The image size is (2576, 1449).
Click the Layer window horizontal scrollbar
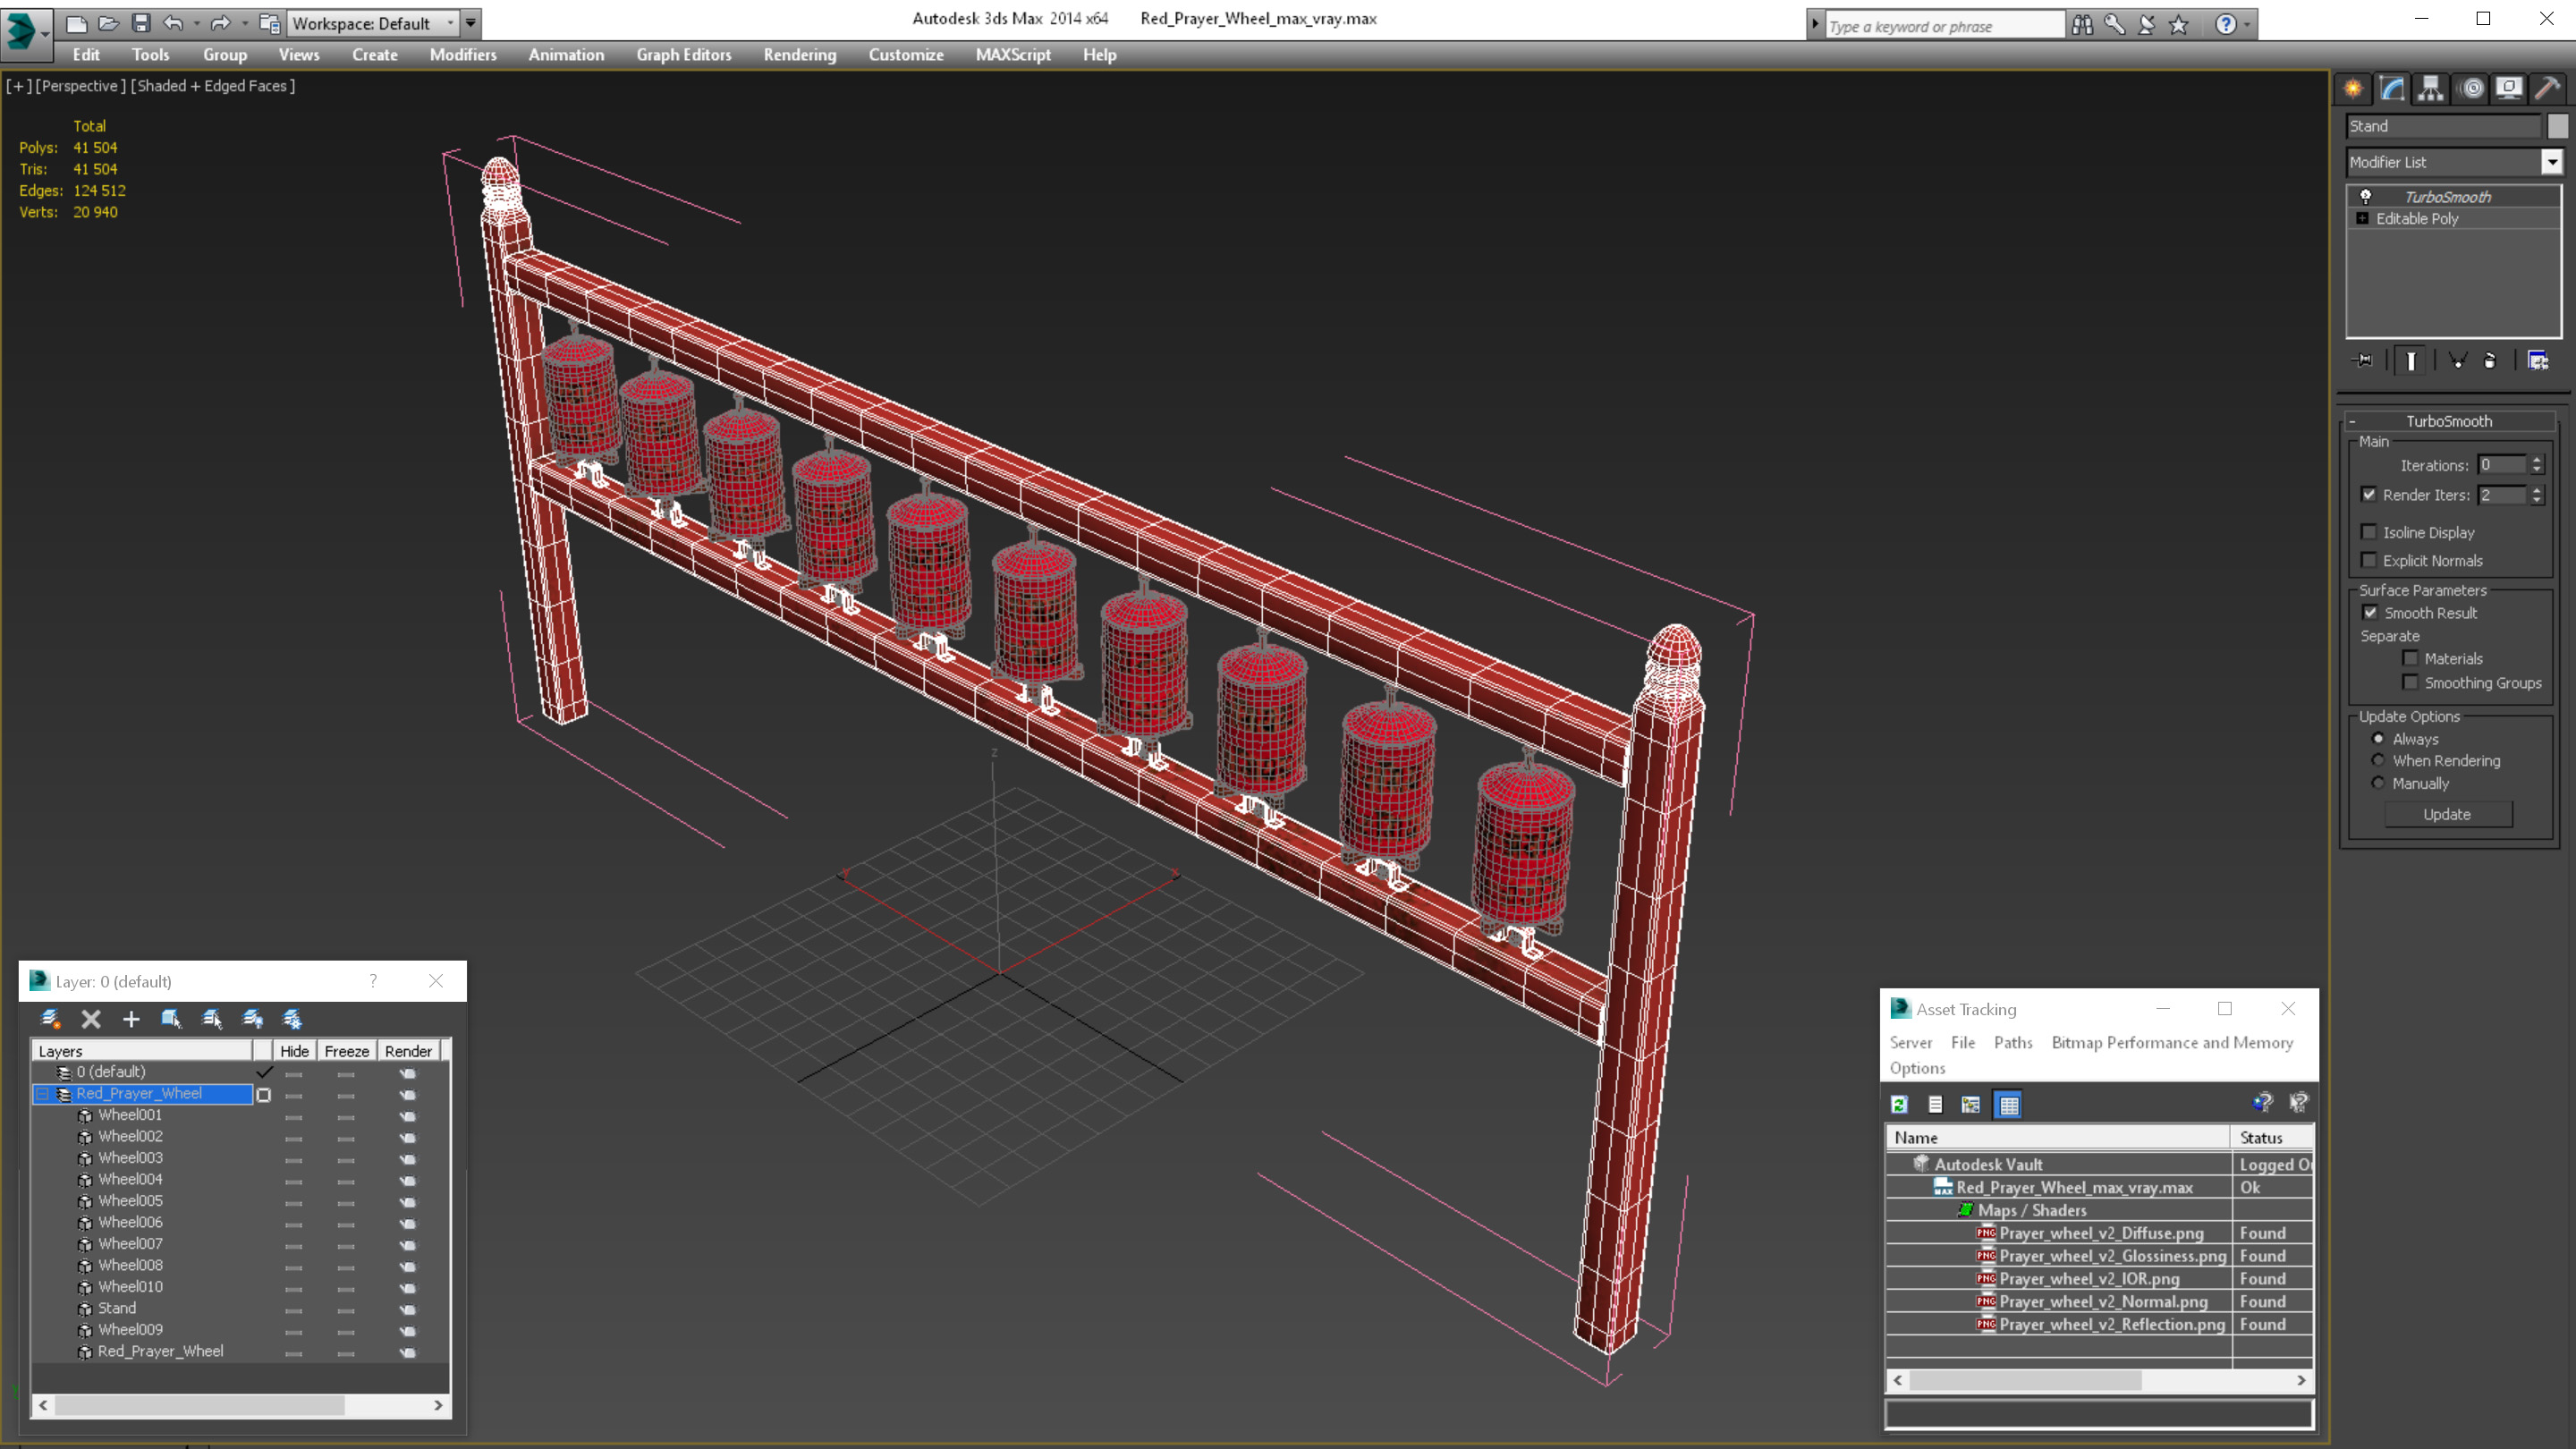tap(240, 1405)
